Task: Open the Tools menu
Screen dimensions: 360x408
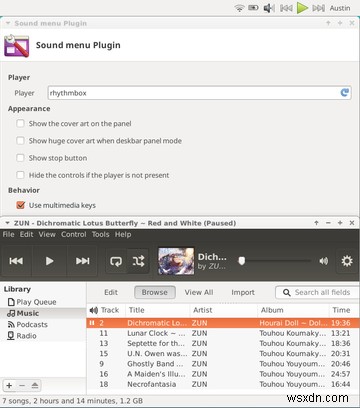Action: [x=100, y=234]
